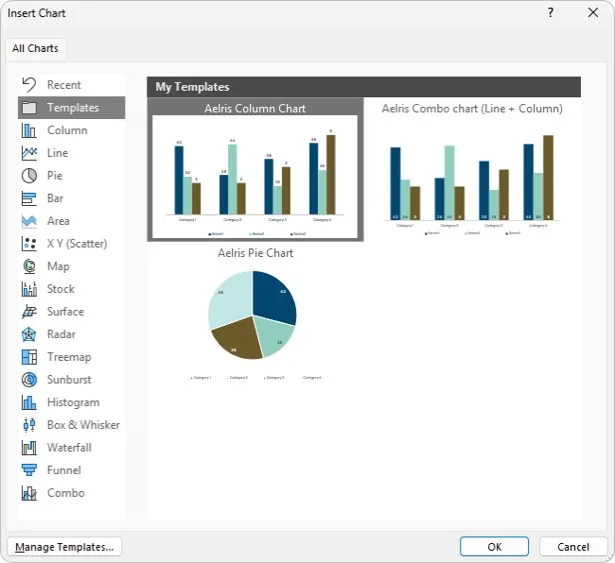This screenshot has width=615, height=563.
Task: Click the Aelris Column Chart title
Action: 255,108
